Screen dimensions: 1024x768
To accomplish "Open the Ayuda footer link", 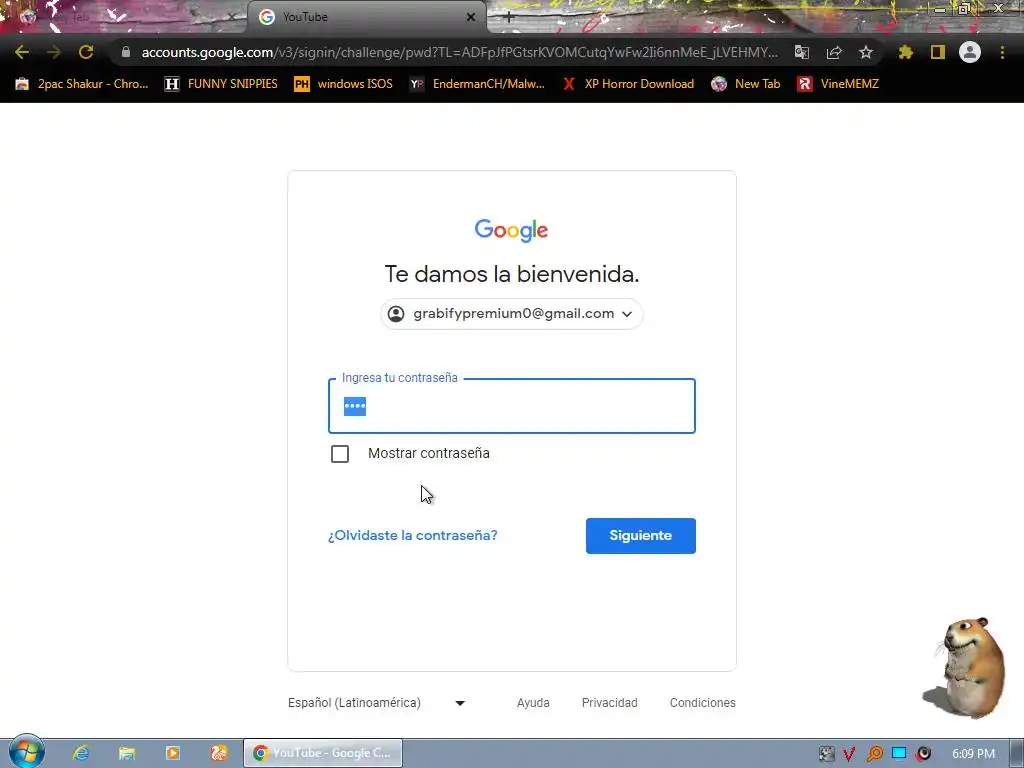I will point(533,703).
